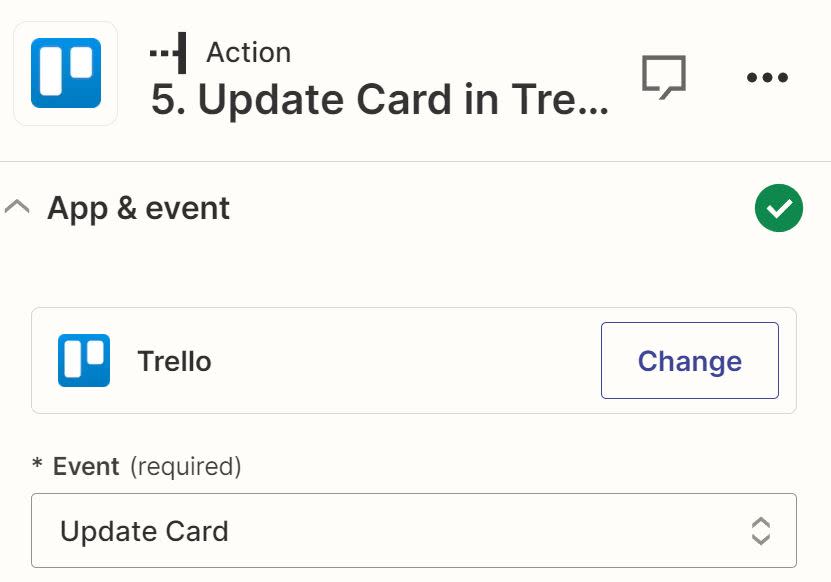Screen dimensions: 831x582
Task: Click the small Trello icon beside the app name
Action: 83,360
